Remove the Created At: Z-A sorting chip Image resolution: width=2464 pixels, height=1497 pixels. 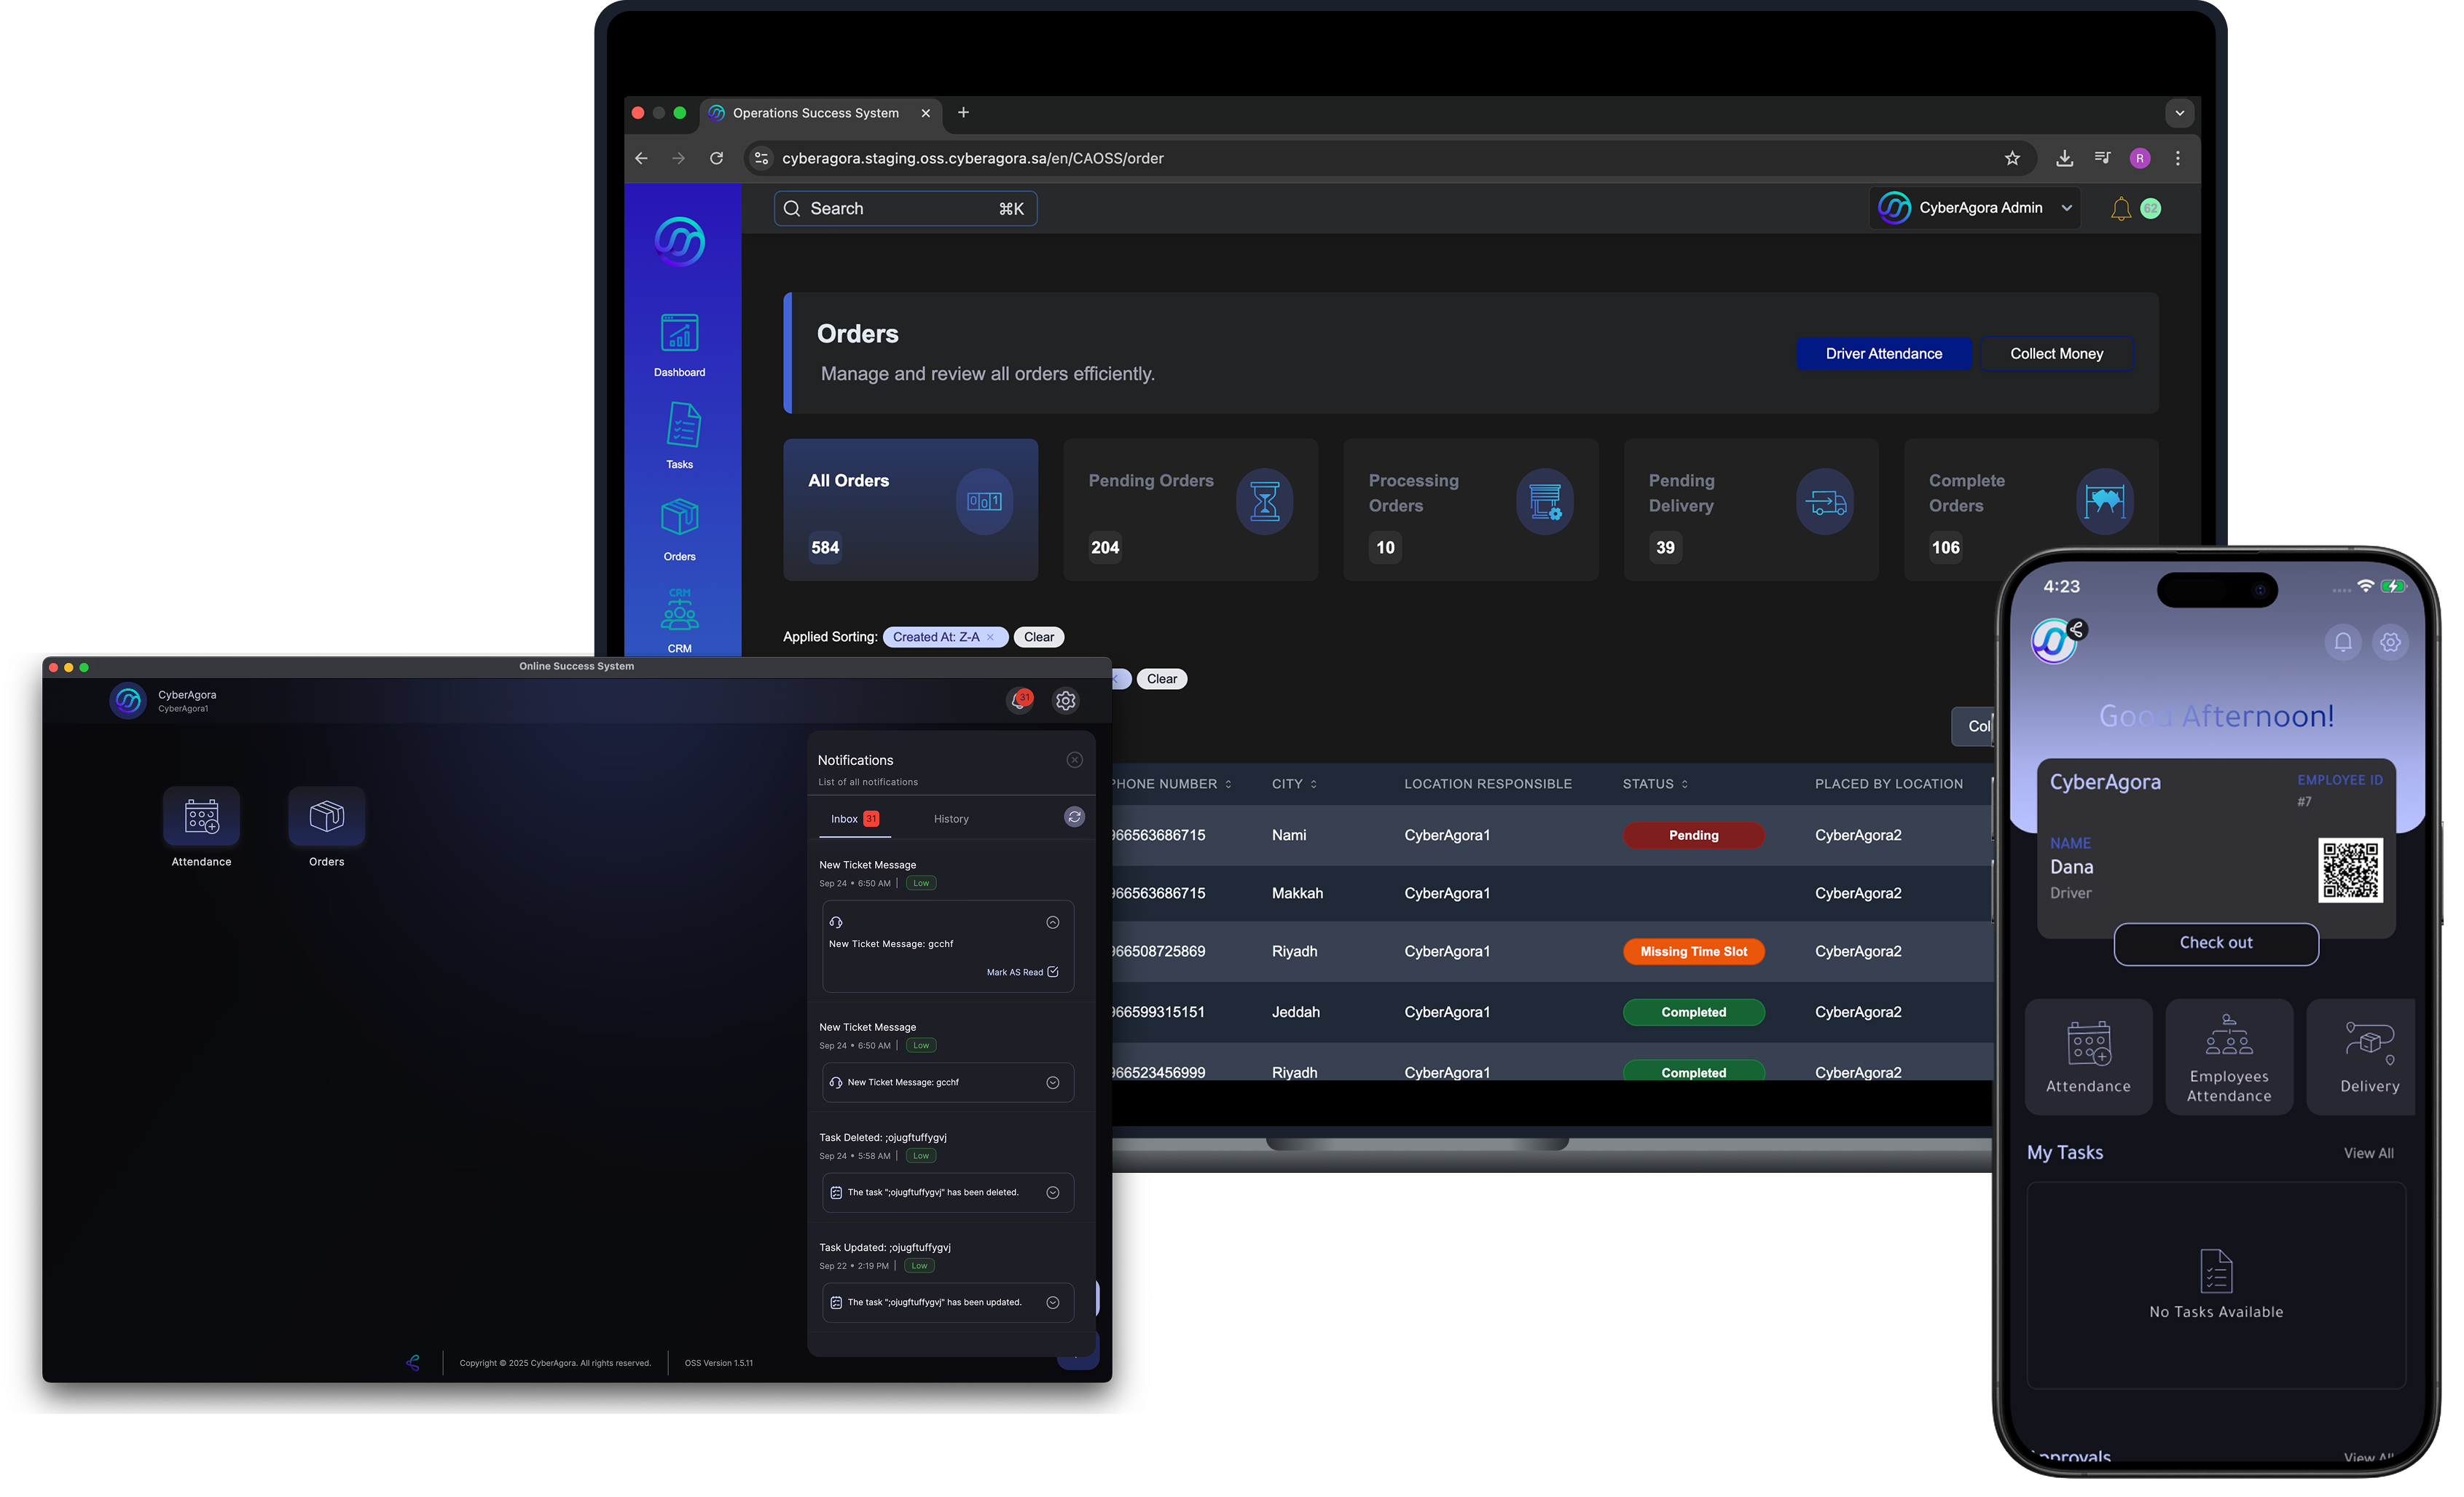point(990,637)
